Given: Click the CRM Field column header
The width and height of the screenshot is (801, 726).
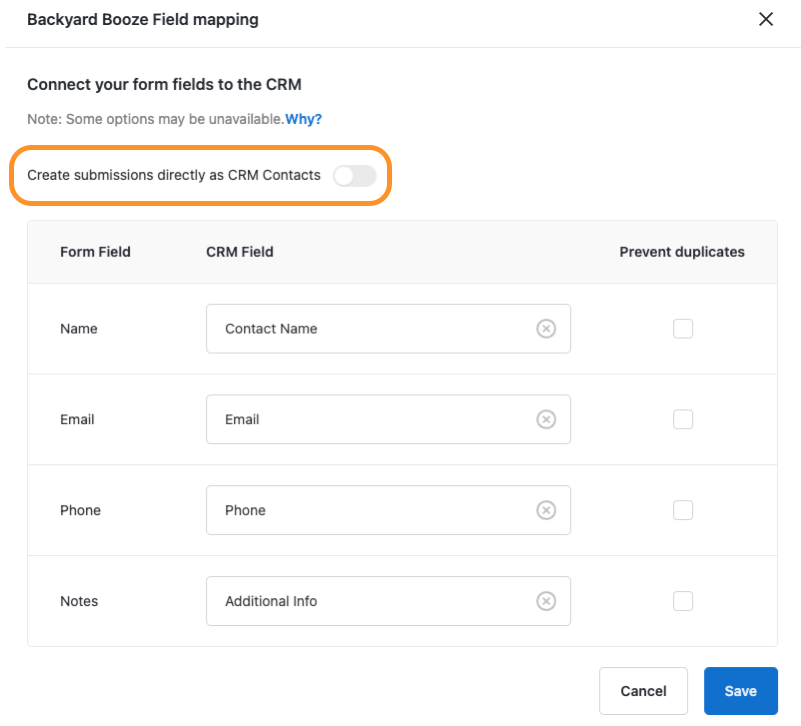Looking at the screenshot, I should tap(239, 252).
